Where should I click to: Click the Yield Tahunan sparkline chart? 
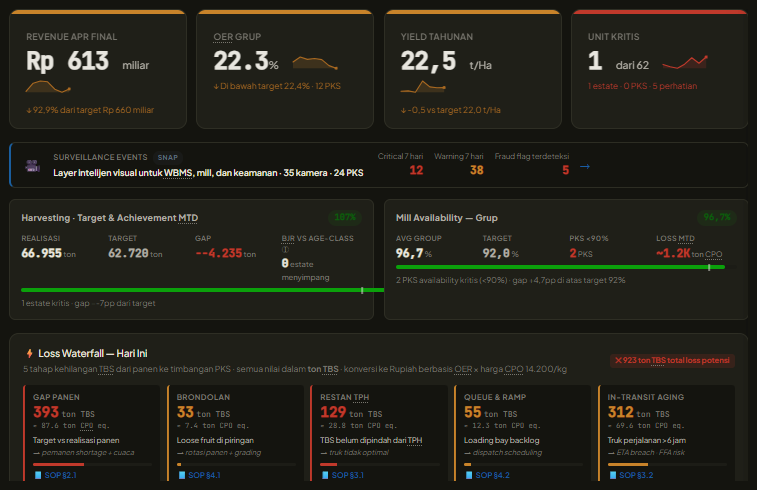pos(423,87)
